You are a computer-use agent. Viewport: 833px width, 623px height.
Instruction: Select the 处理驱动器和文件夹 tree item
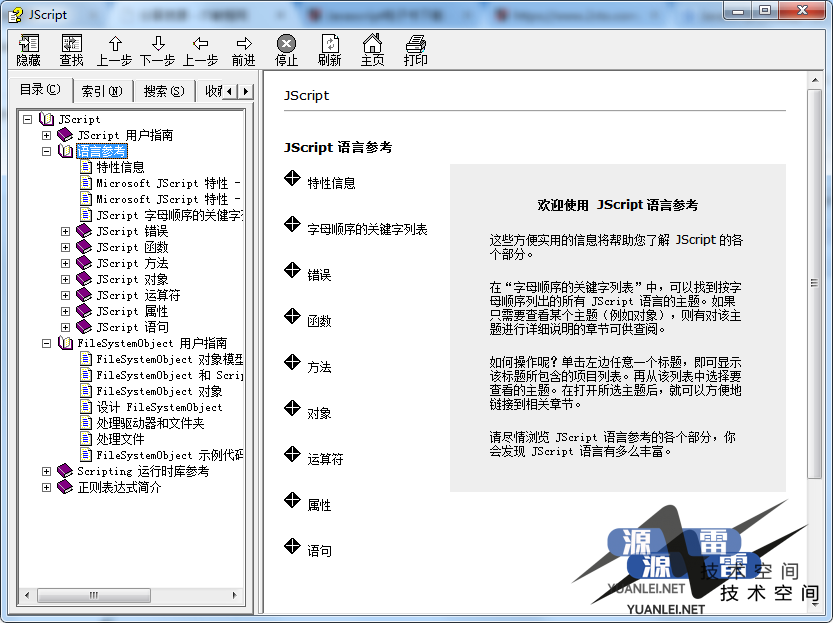[150, 423]
